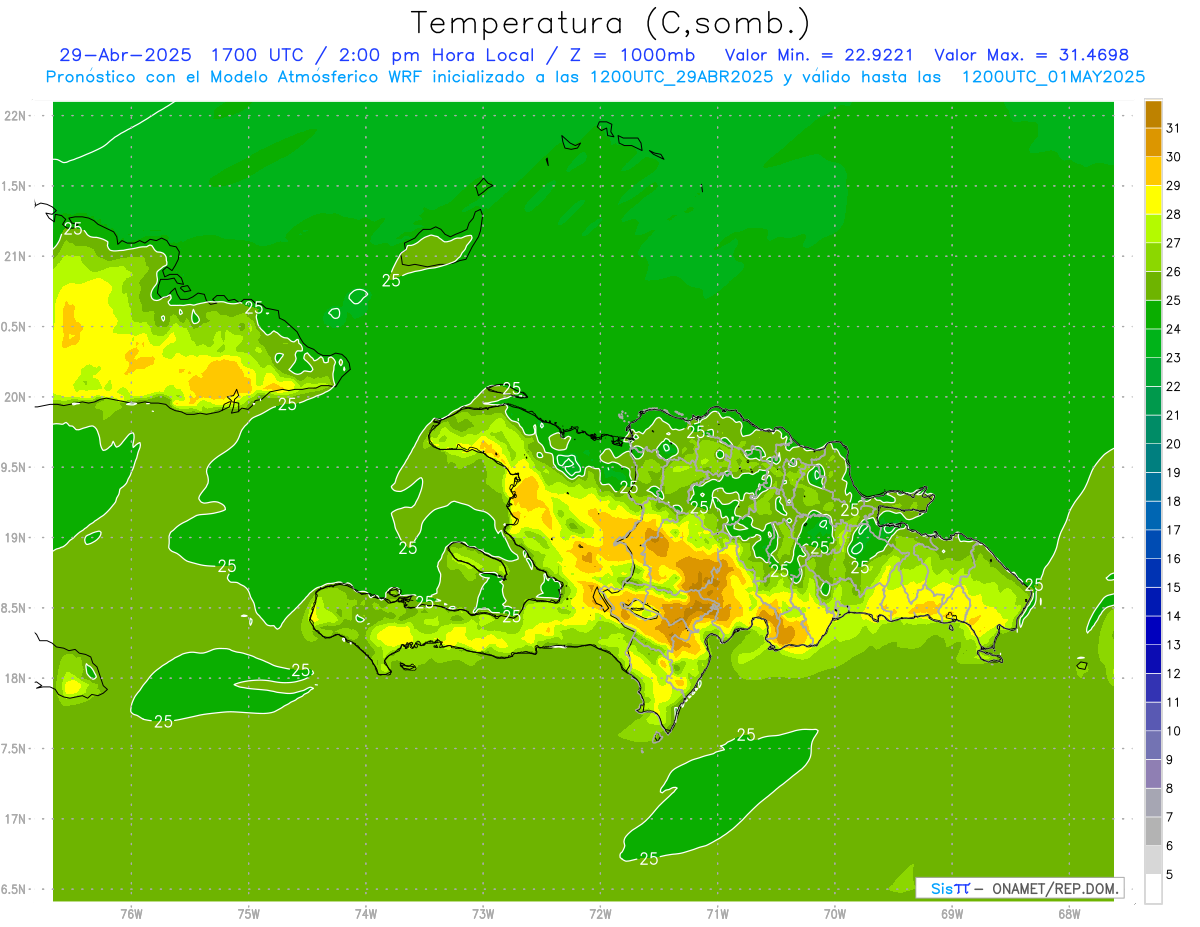Select the date text '29-Abr-2025'
Viewport: 1200px width, 927px height.
point(125,55)
